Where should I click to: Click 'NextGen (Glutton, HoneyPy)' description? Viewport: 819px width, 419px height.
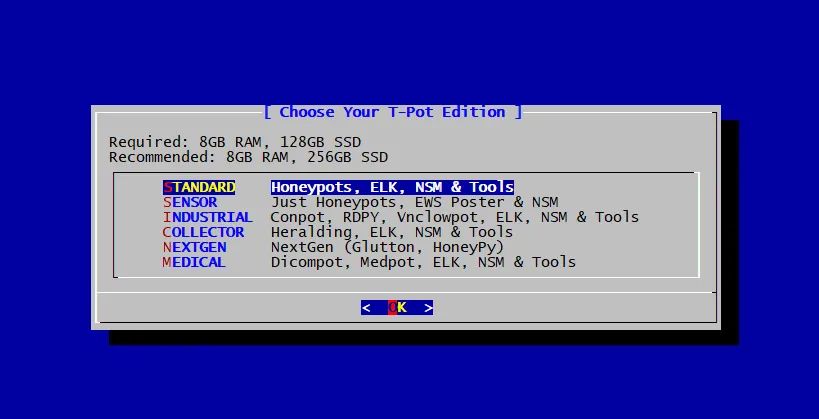[x=387, y=247]
